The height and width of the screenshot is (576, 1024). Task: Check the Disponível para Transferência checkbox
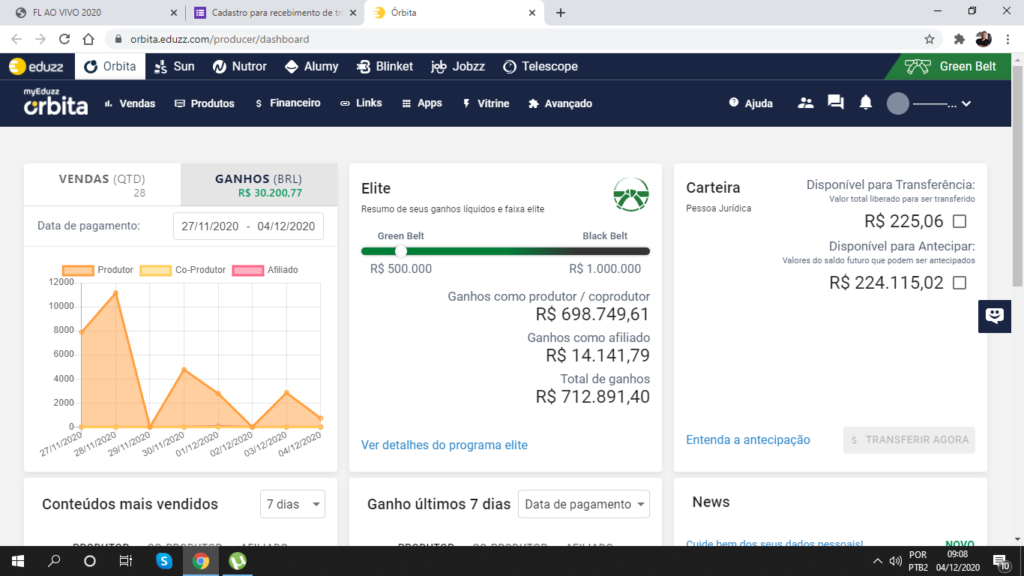(959, 221)
